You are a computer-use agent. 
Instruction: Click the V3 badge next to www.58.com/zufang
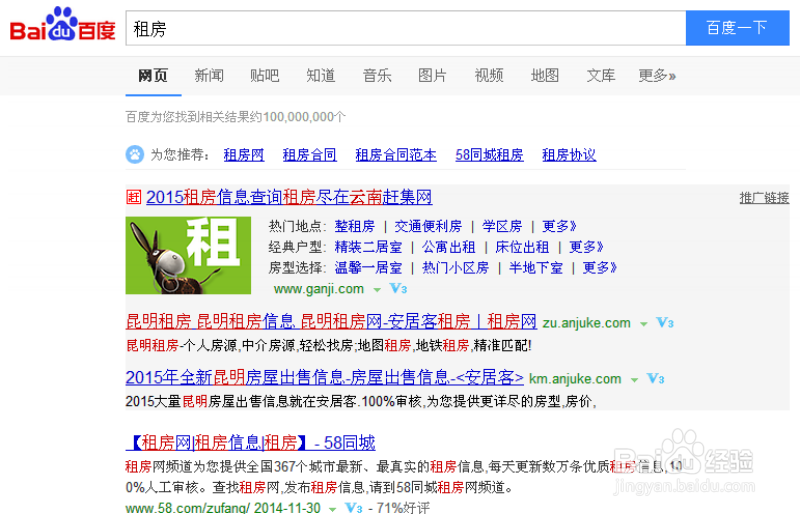(354, 508)
